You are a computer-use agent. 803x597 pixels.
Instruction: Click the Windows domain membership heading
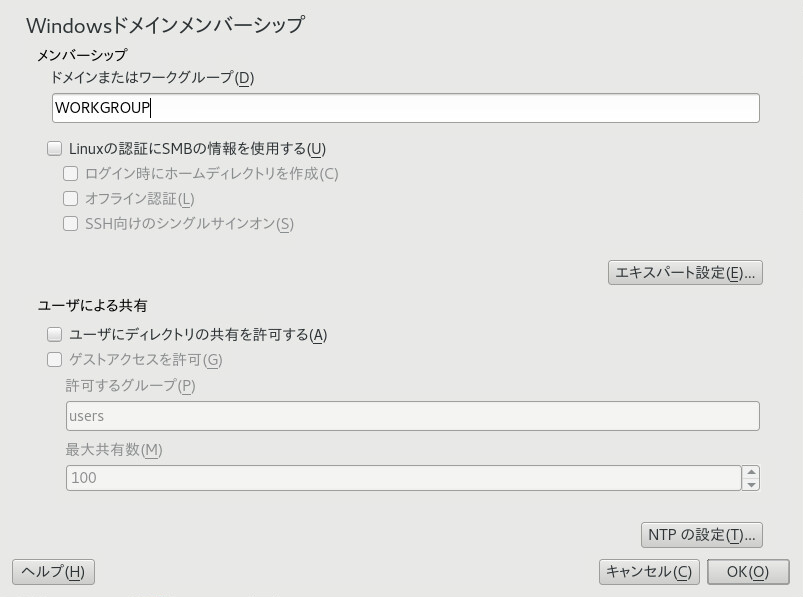(165, 25)
